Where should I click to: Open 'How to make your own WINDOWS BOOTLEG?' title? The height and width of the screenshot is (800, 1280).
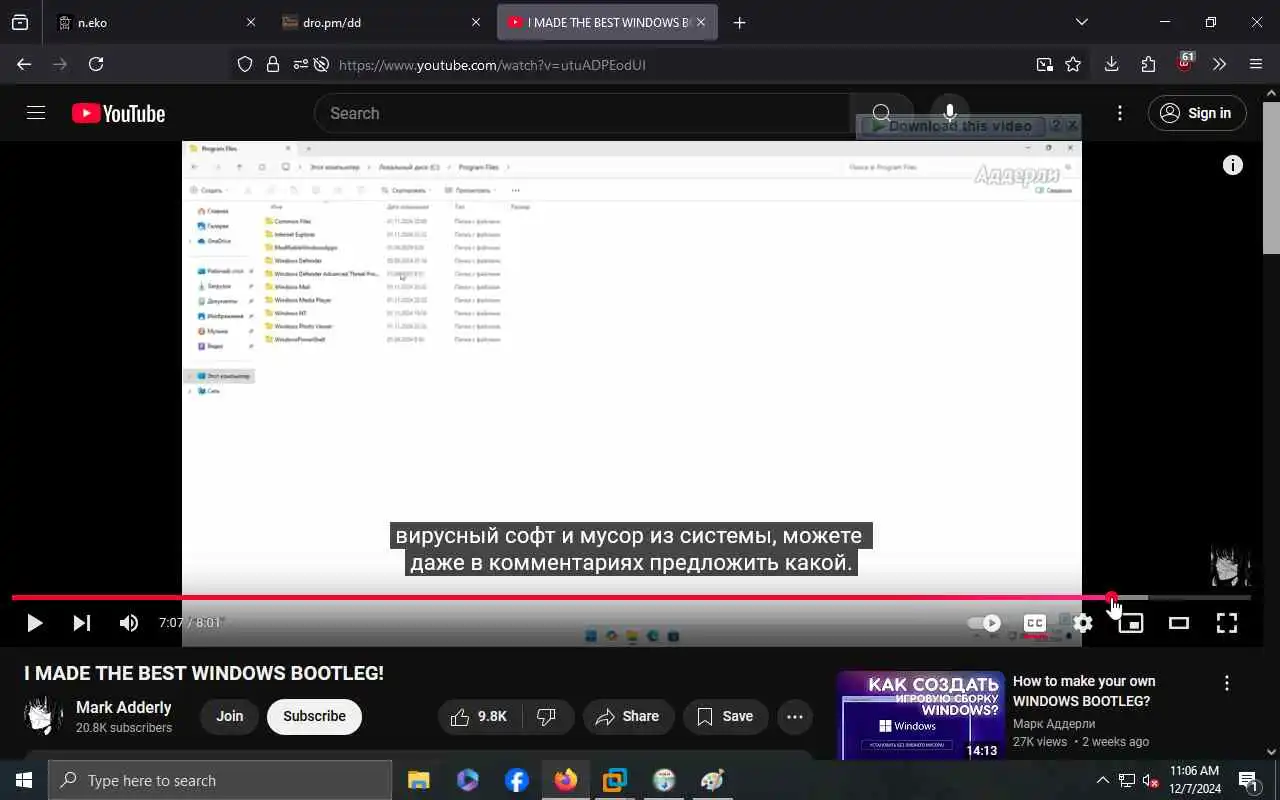[1084, 691]
